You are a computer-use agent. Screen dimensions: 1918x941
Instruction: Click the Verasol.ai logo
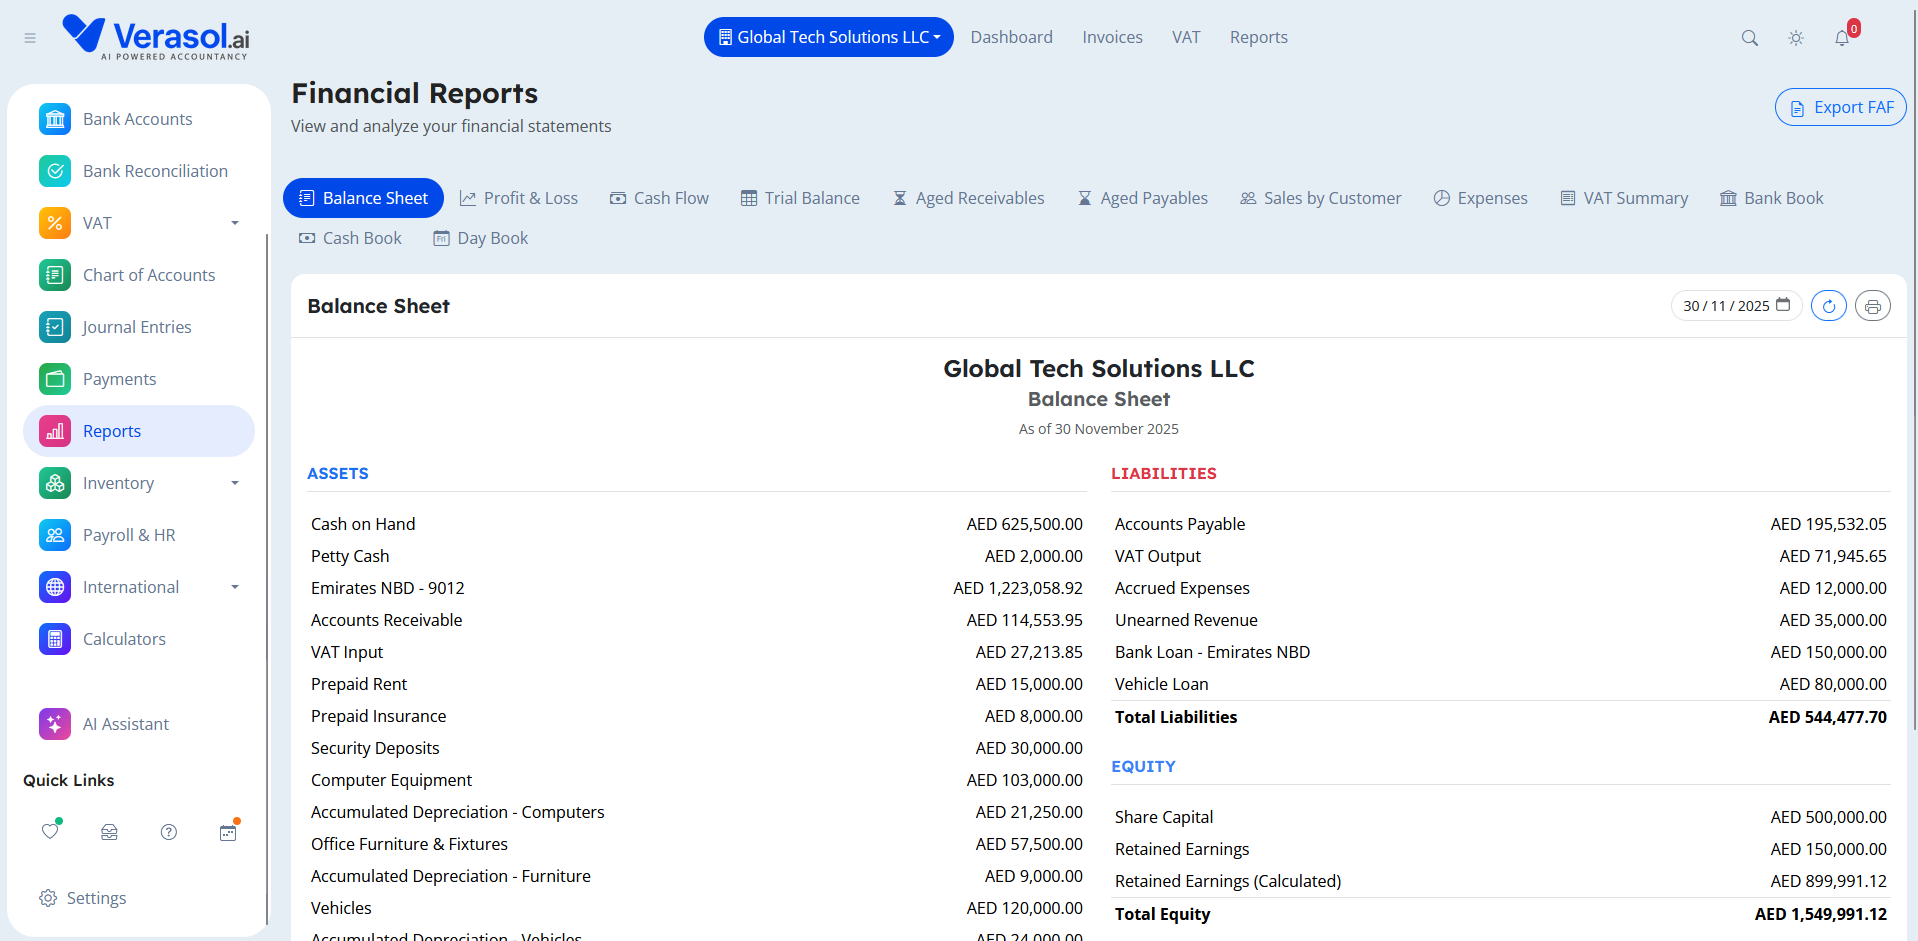156,37
